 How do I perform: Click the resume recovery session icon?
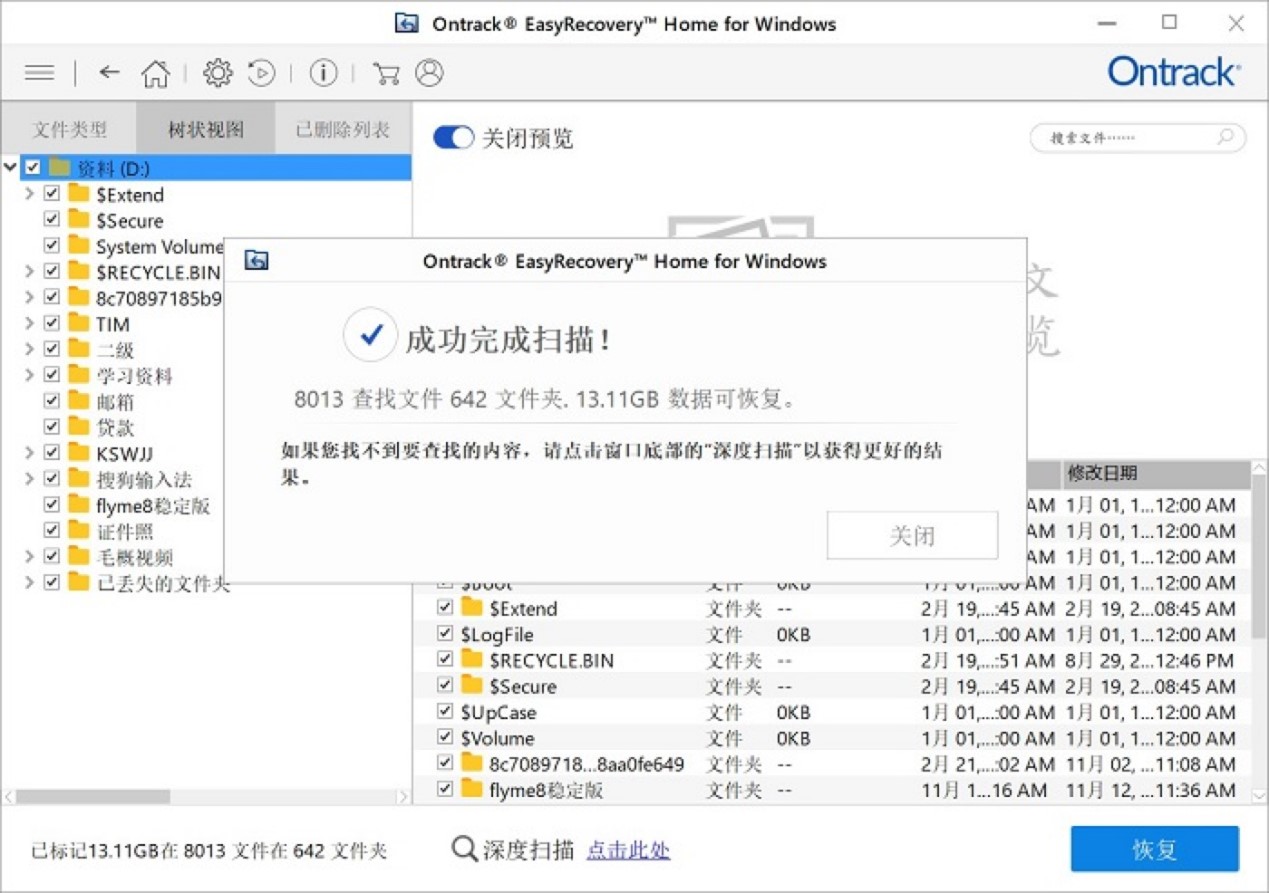click(261, 72)
